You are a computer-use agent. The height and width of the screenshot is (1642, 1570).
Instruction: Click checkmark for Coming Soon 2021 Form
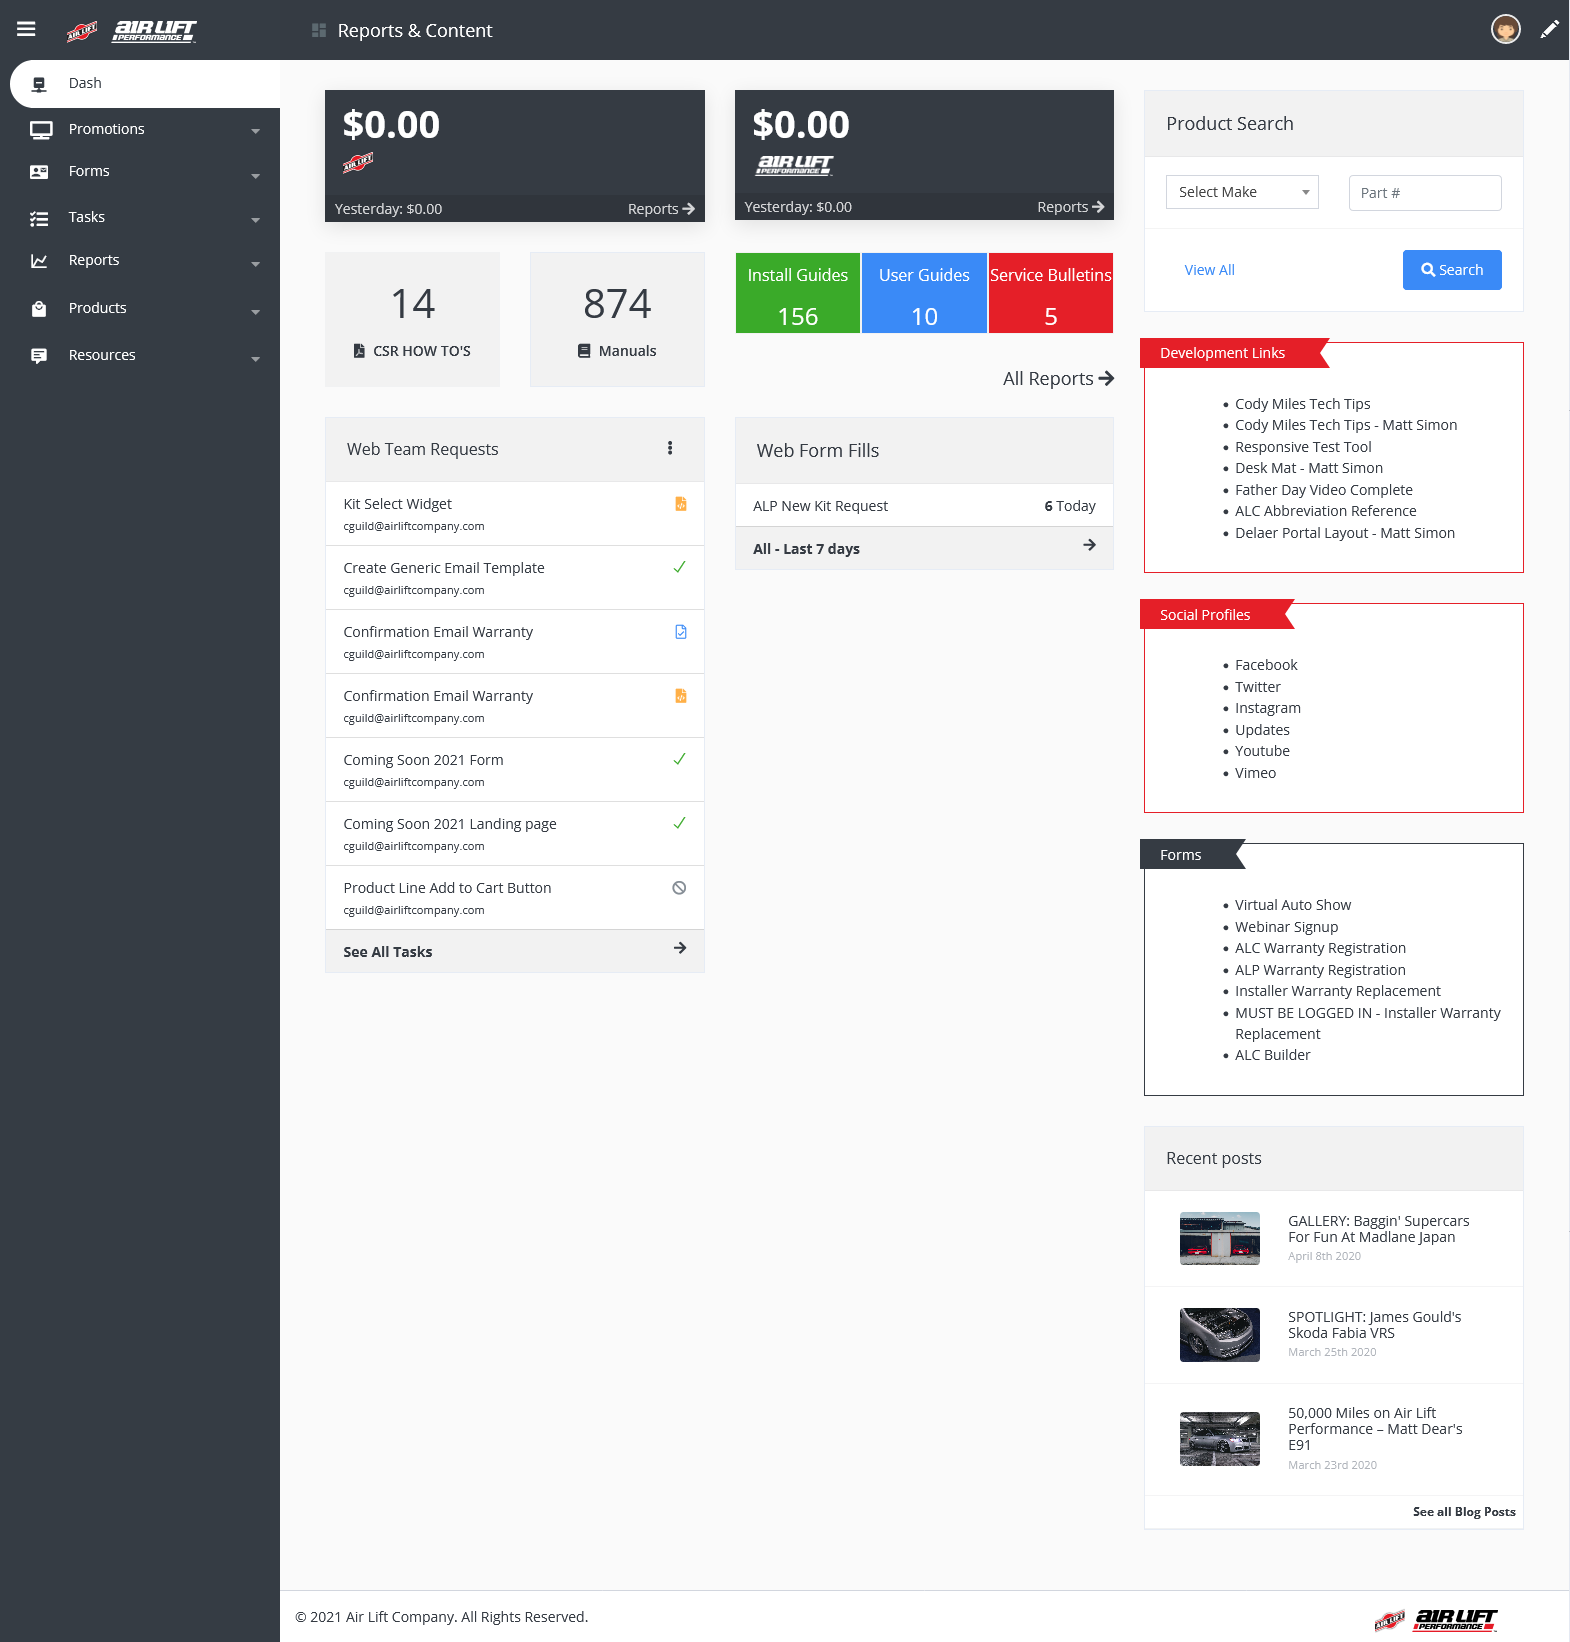[x=680, y=759]
